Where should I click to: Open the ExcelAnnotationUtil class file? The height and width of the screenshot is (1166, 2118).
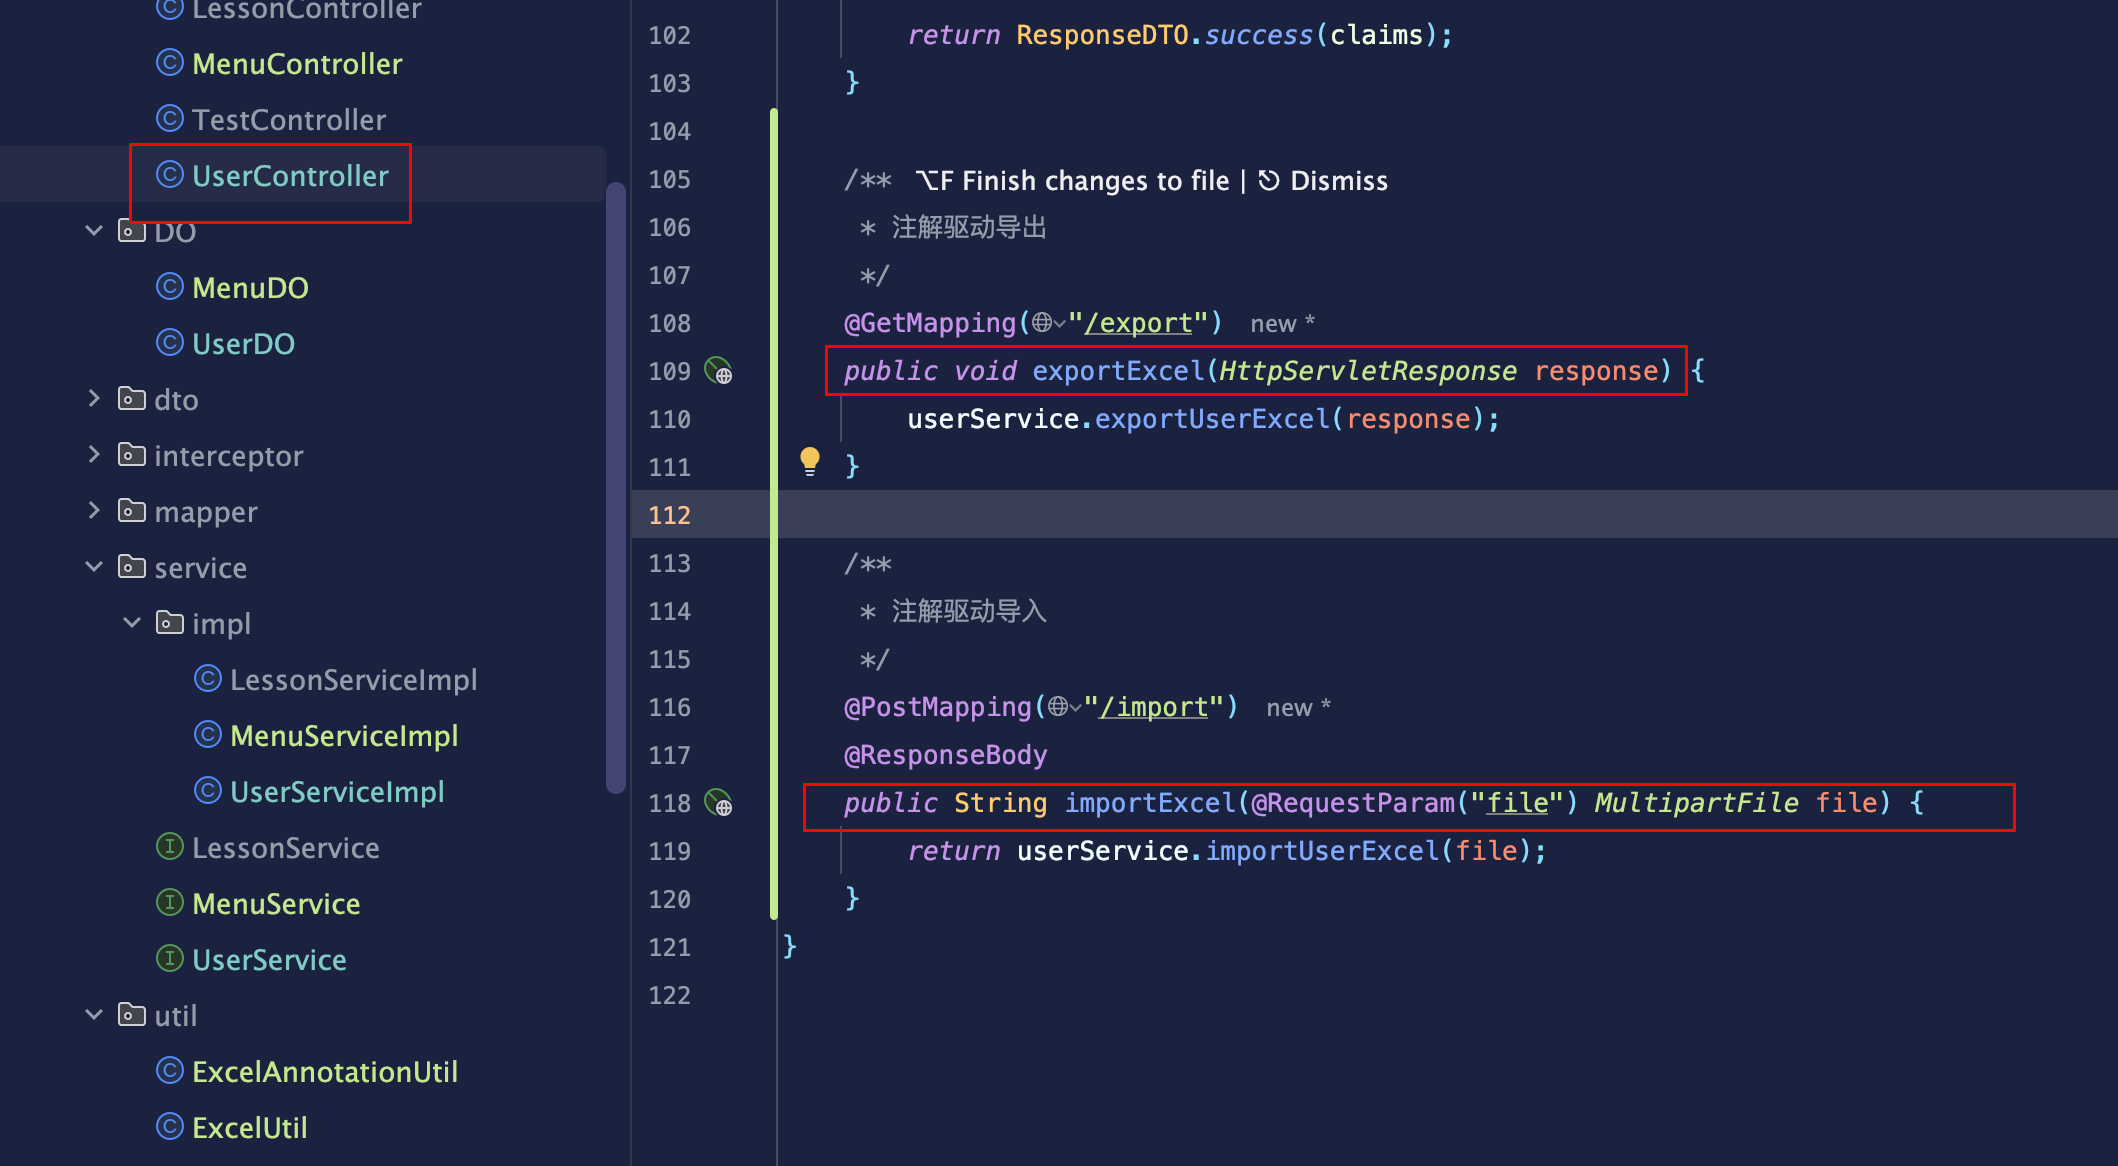click(324, 1072)
